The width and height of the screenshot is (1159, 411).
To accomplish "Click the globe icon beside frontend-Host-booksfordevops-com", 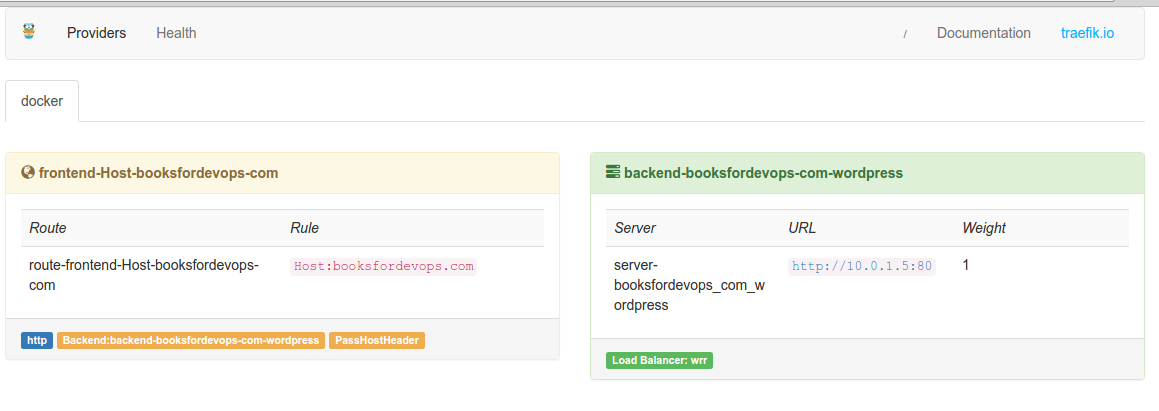I will 28,173.
